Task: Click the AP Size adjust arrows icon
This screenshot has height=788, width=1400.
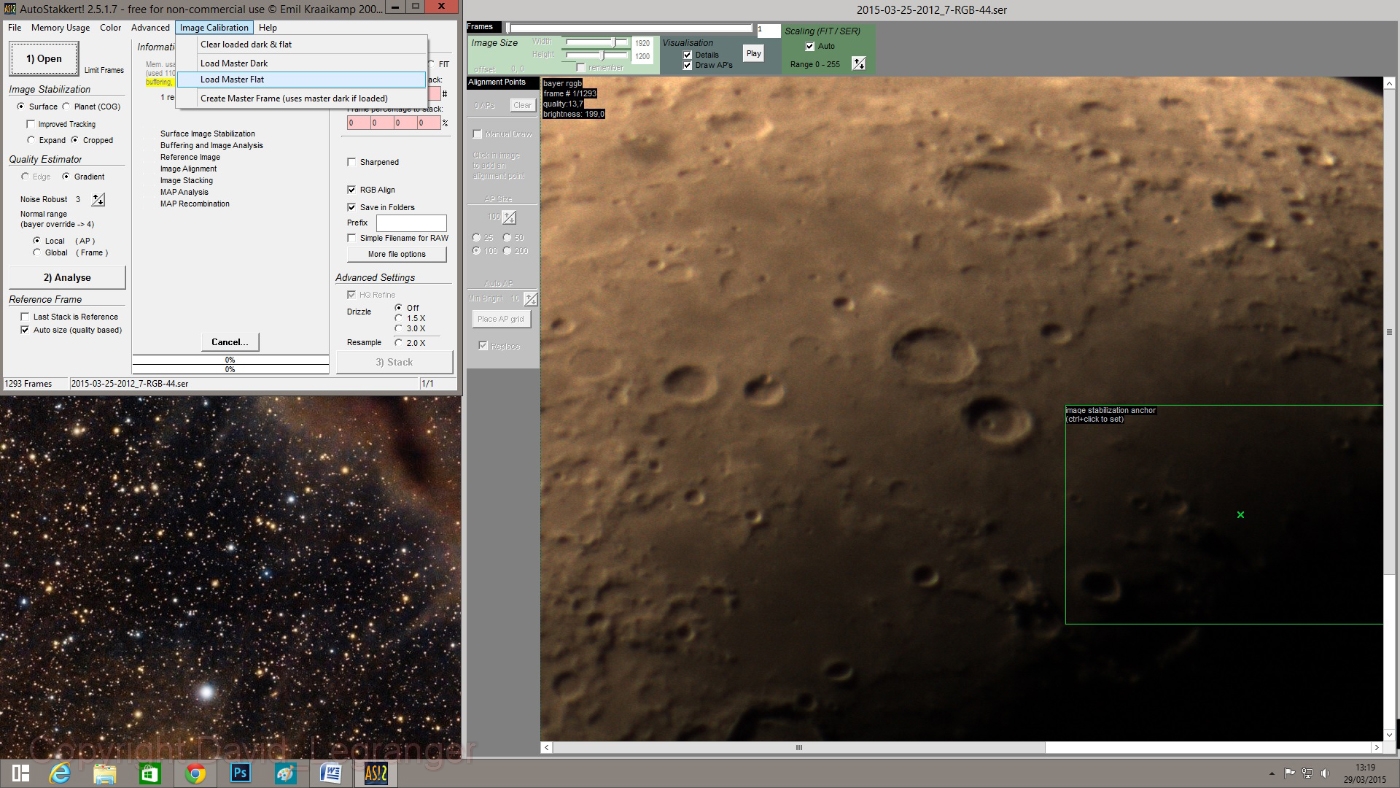Action: pos(509,217)
